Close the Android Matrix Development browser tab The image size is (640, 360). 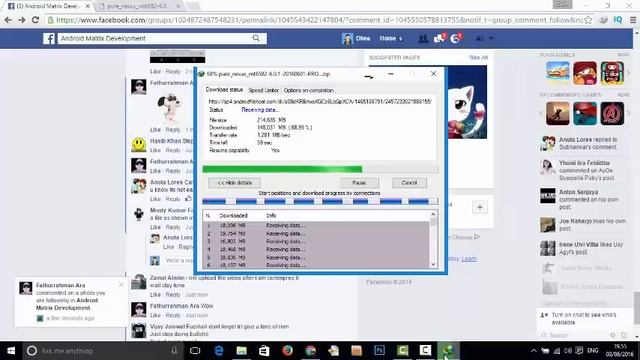pyautogui.click(x=87, y=6)
